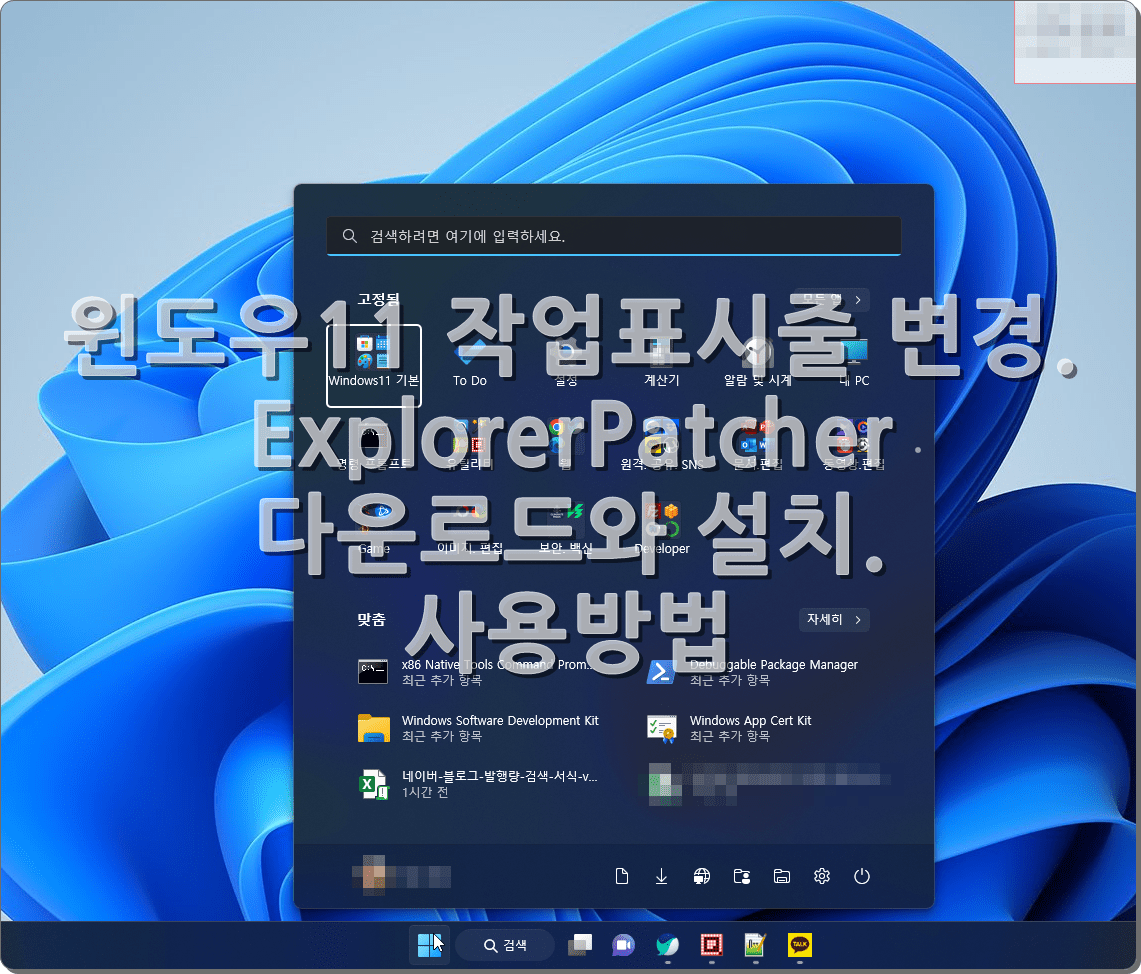Screen dimensions: 1141x974
Task: Open the user profile account button
Action: tap(402, 875)
